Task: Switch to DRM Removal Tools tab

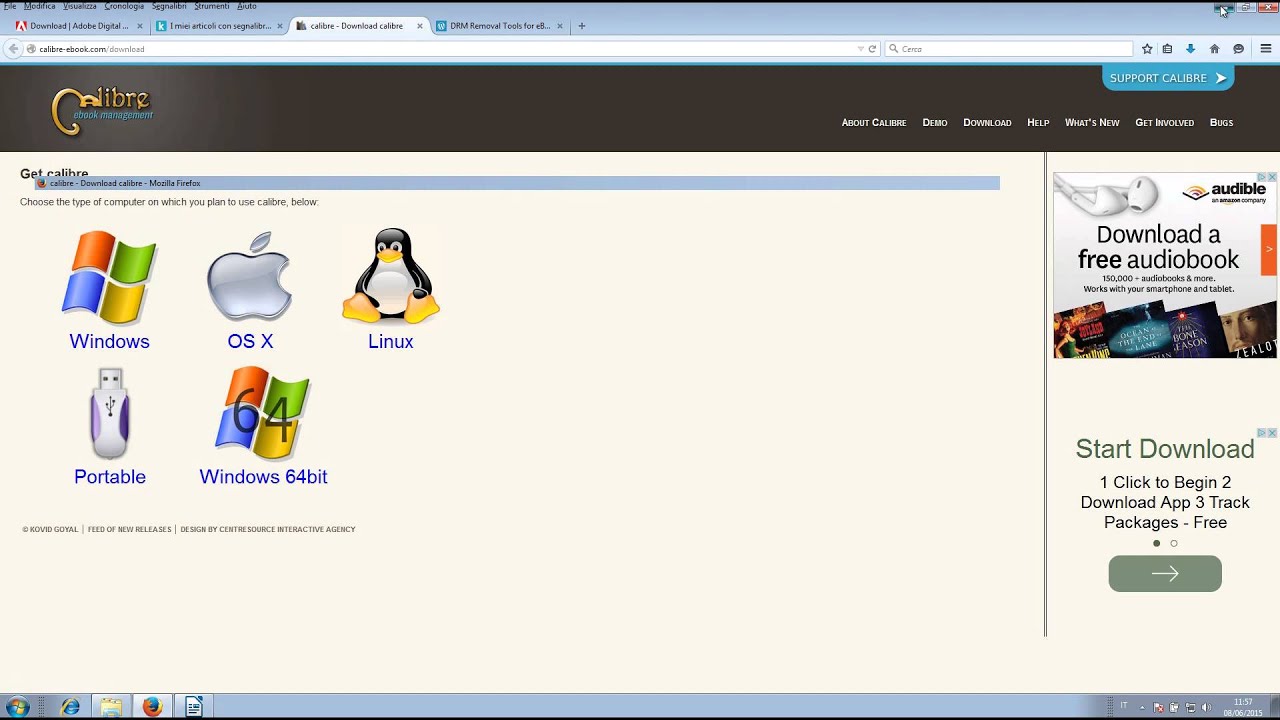Action: (500, 26)
